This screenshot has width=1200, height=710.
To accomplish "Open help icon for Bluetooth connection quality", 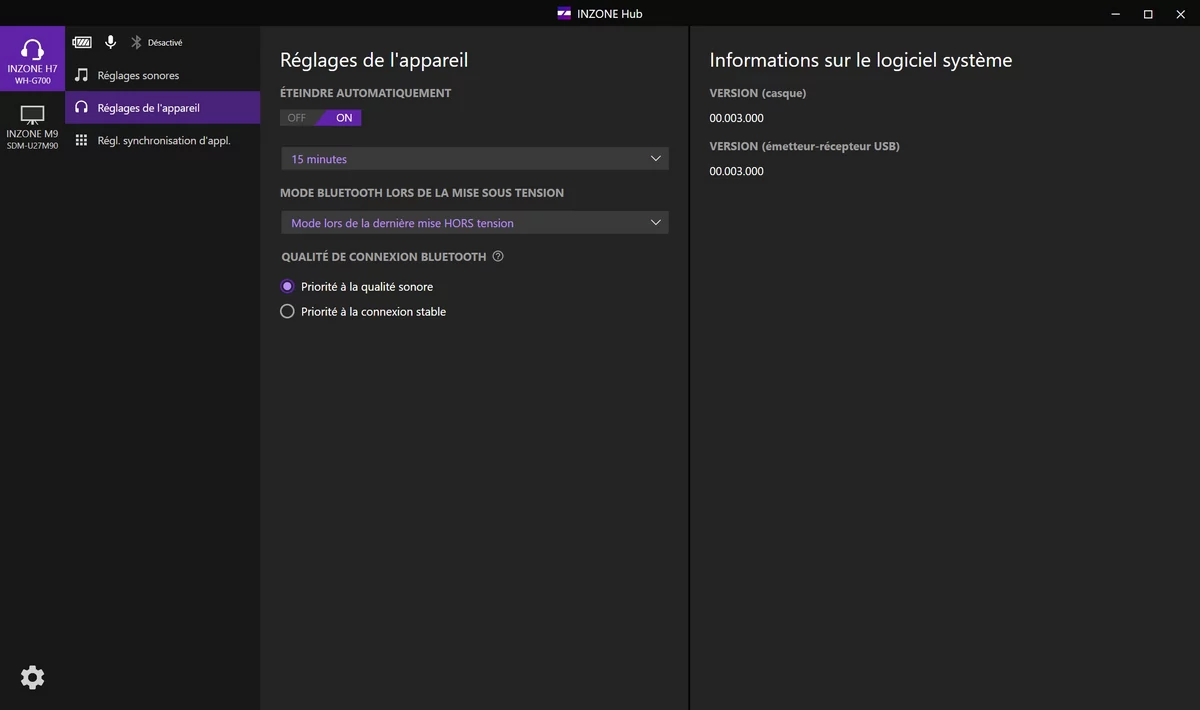I will (x=498, y=256).
